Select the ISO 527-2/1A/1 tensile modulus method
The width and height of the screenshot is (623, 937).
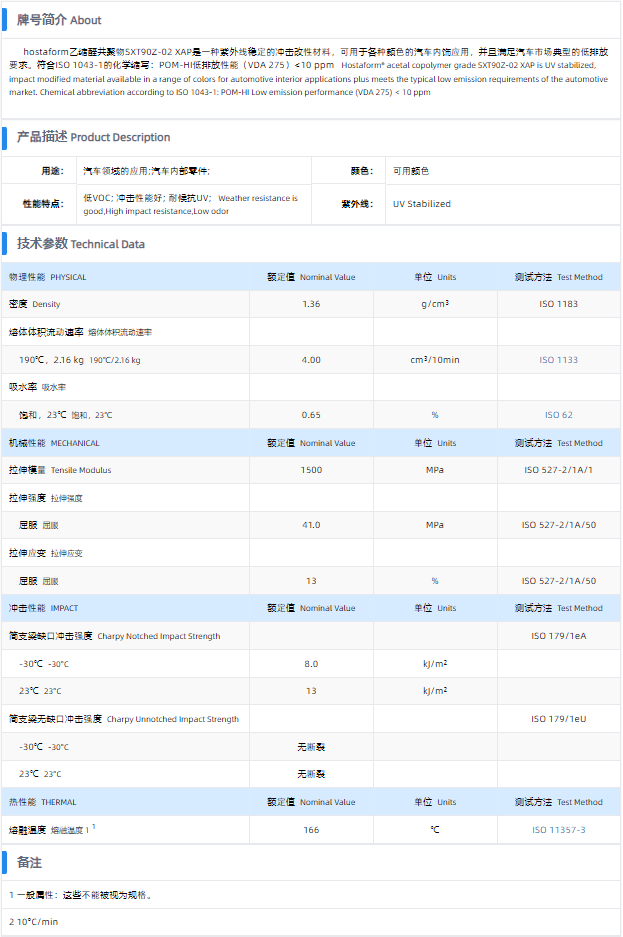pos(558,470)
